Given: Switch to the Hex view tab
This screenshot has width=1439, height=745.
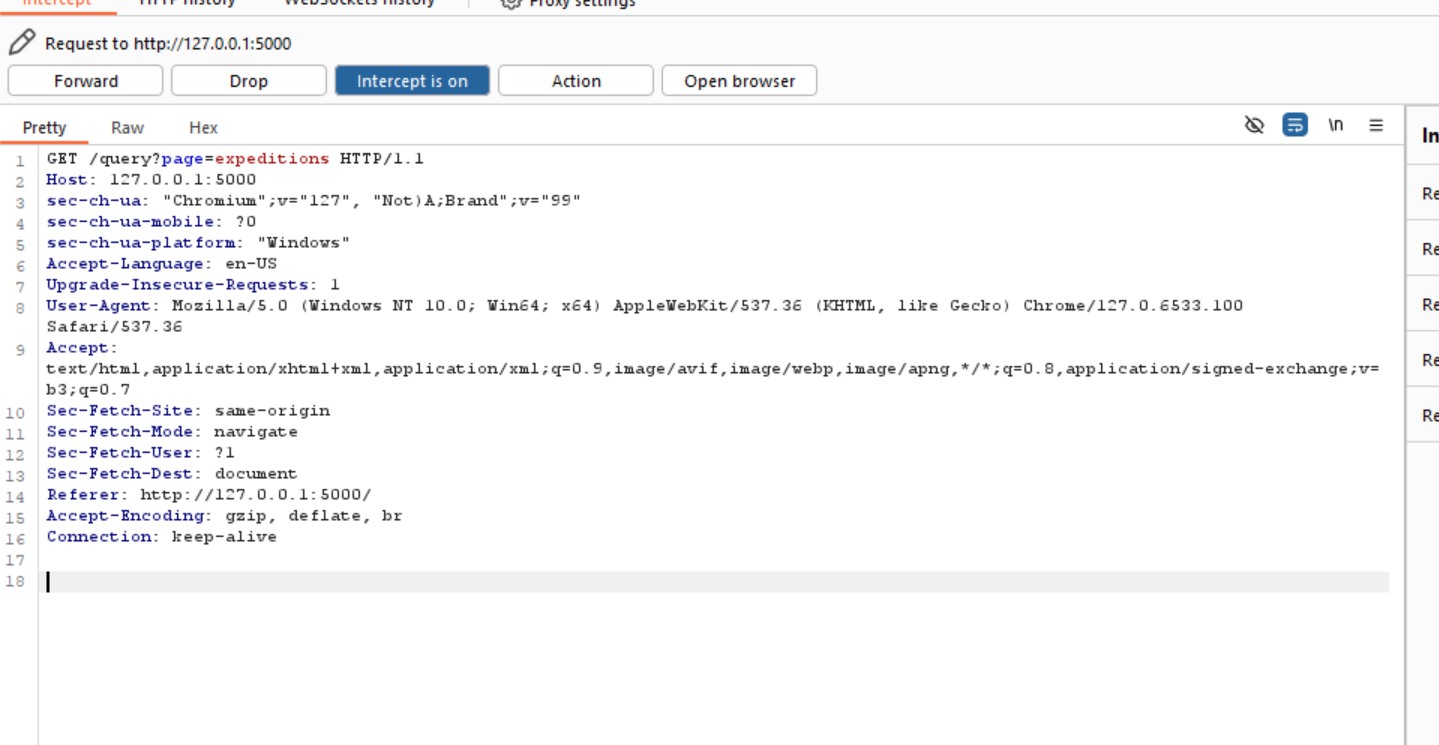Looking at the screenshot, I should tap(203, 127).
